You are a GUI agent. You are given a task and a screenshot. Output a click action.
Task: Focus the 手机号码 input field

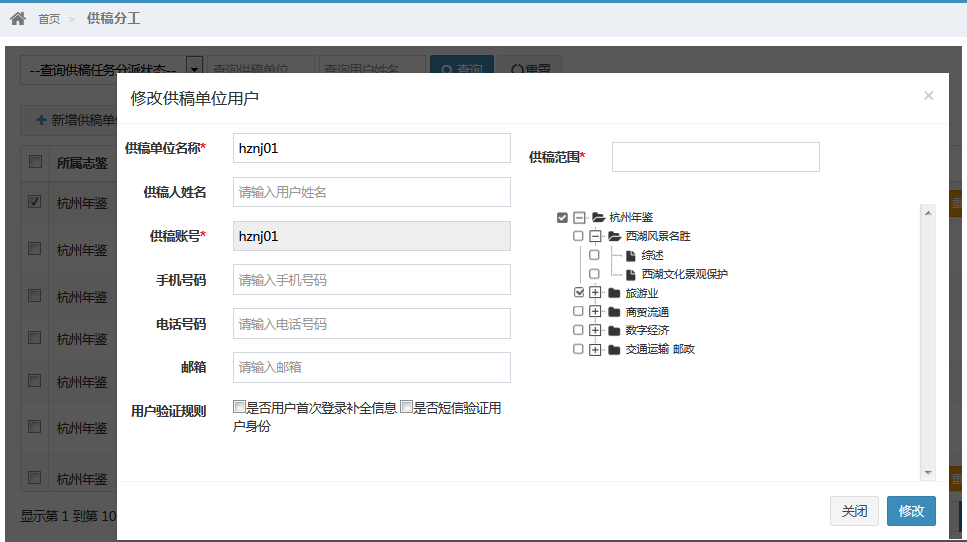(372, 280)
